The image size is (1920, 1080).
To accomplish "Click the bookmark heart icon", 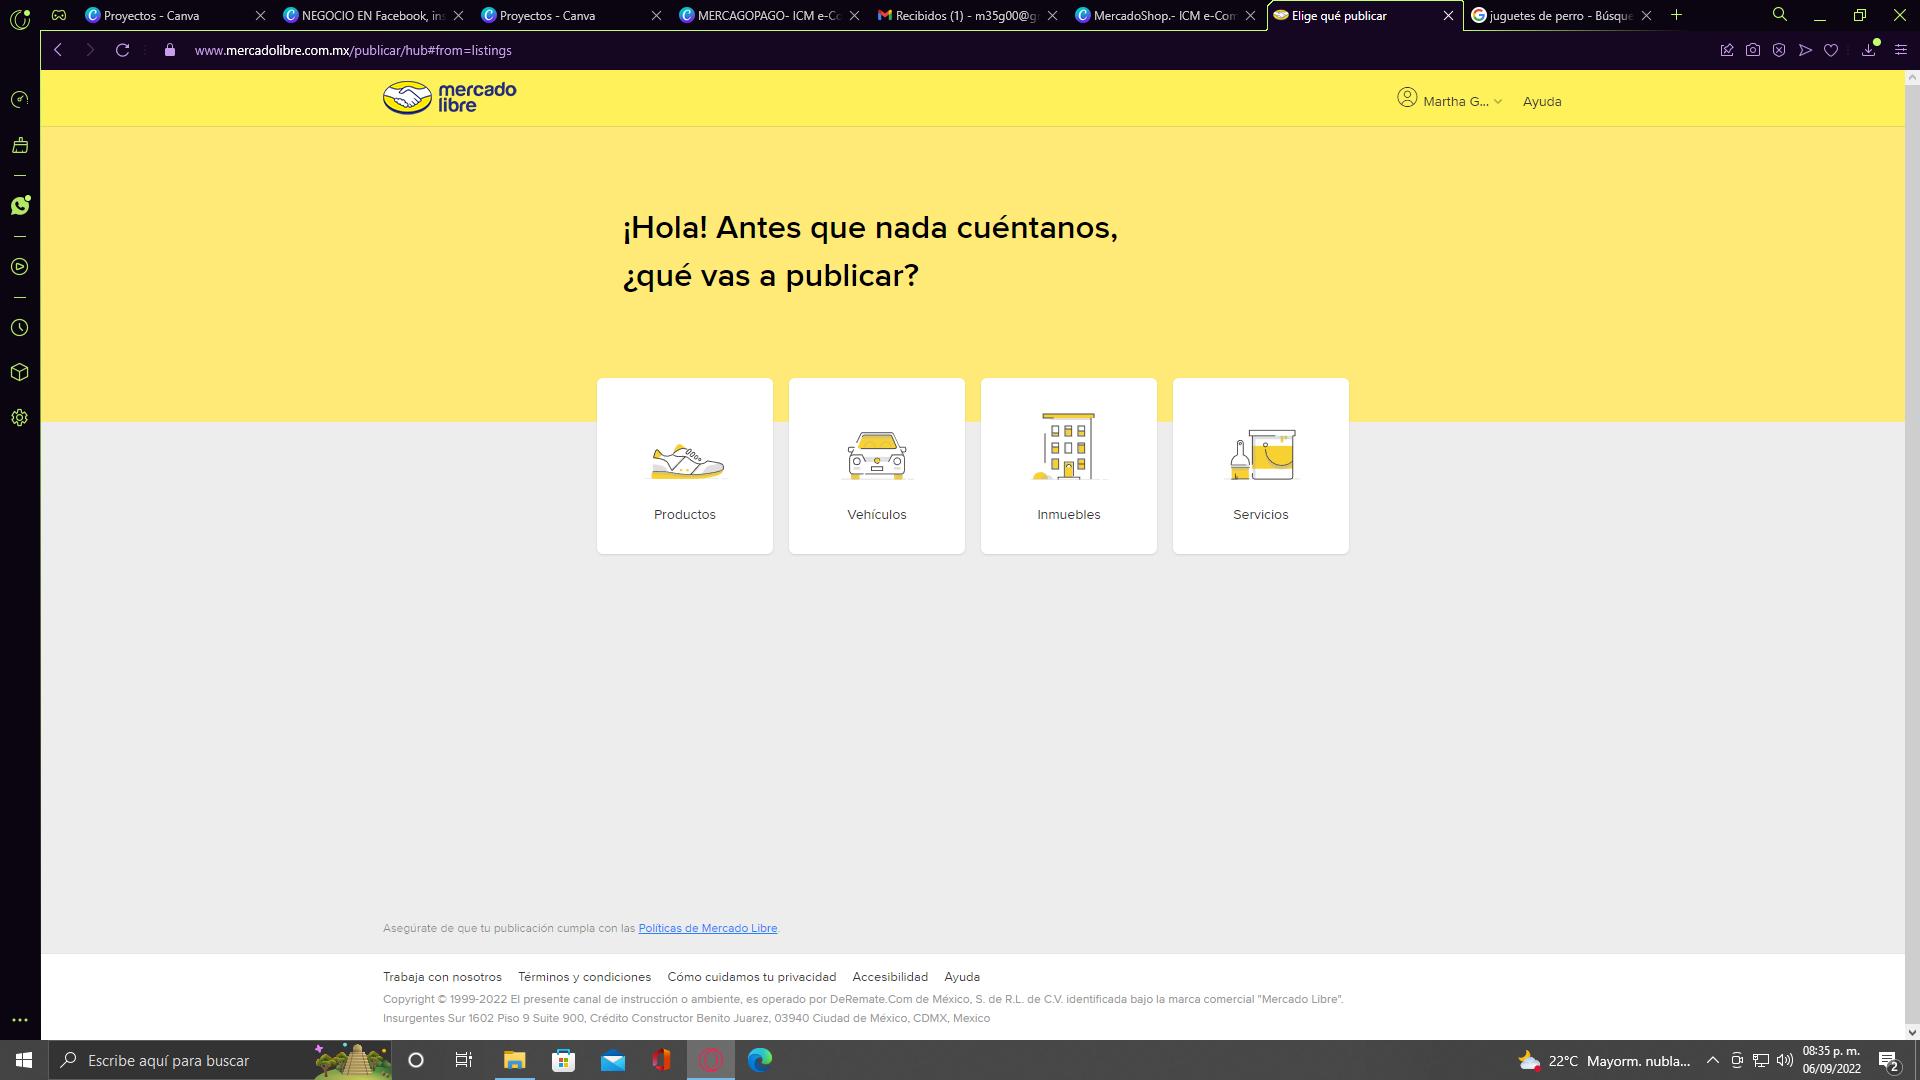I will click(x=1831, y=50).
